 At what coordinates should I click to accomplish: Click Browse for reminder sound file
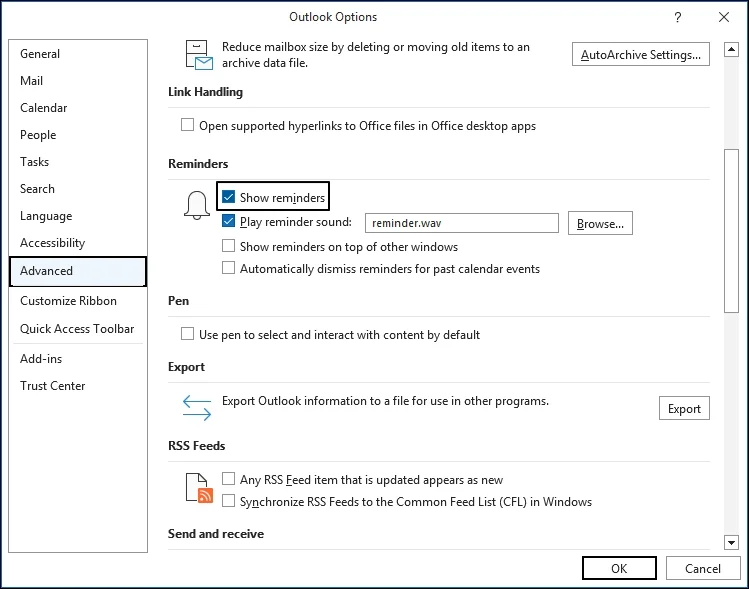click(600, 224)
